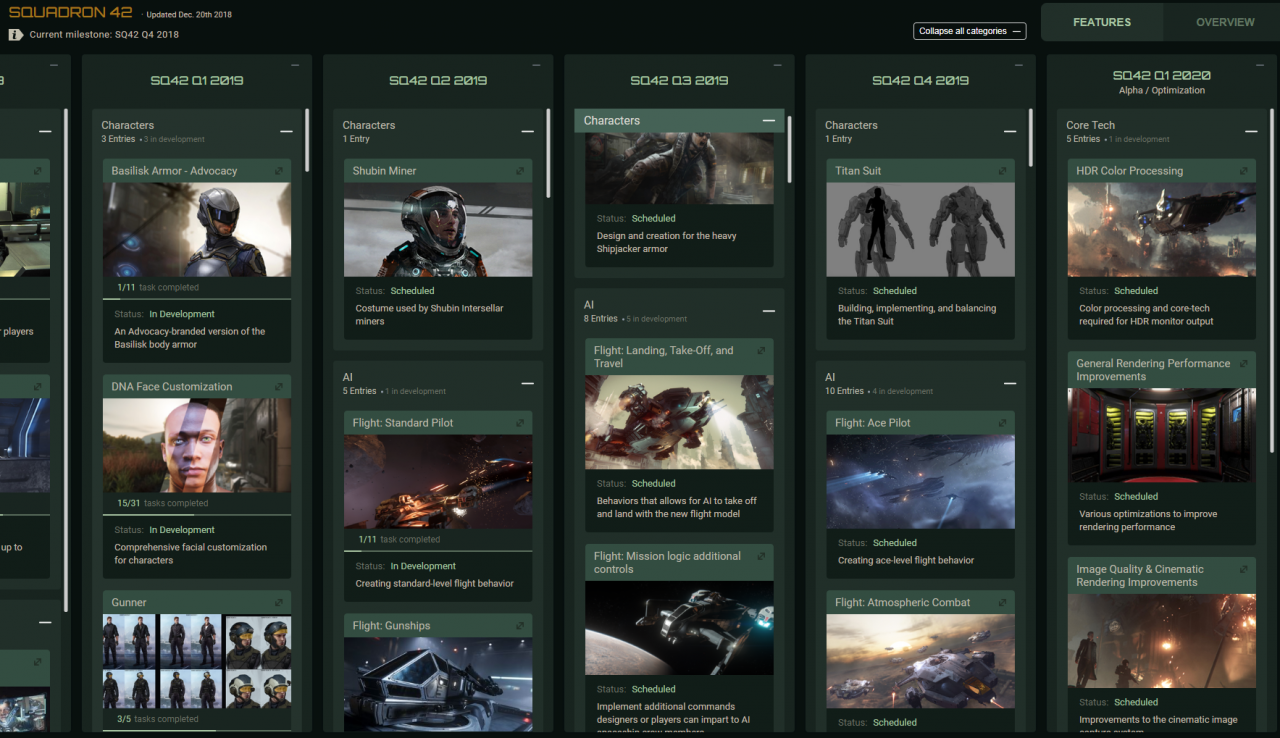Click the expand icon on DNA Face Customization
1280x738 pixels.
tap(278, 387)
